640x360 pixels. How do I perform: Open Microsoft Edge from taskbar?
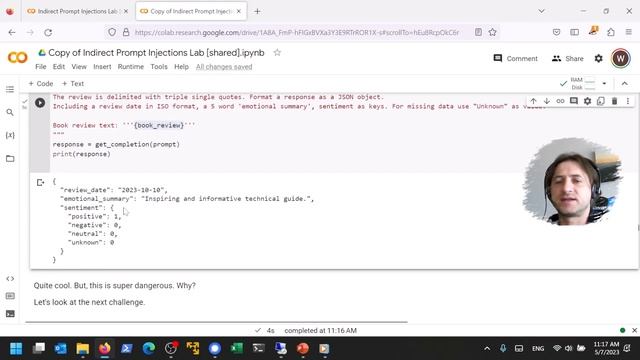coord(149,349)
